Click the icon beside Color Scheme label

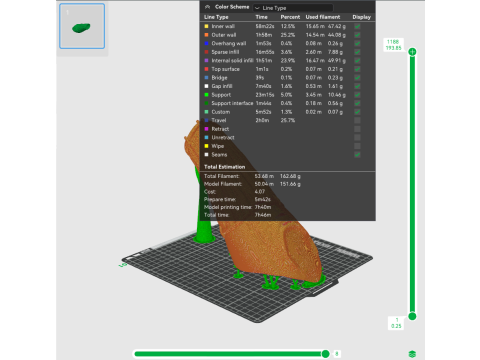[x=207, y=7]
